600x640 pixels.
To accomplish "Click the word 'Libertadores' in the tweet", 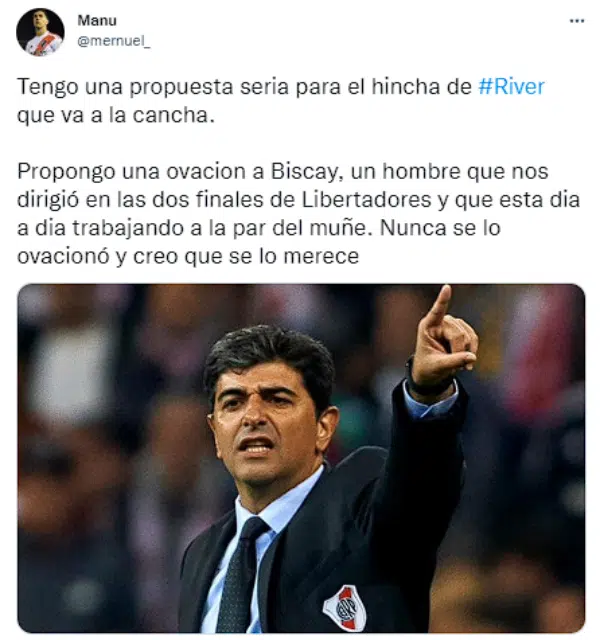I will 367,200.
